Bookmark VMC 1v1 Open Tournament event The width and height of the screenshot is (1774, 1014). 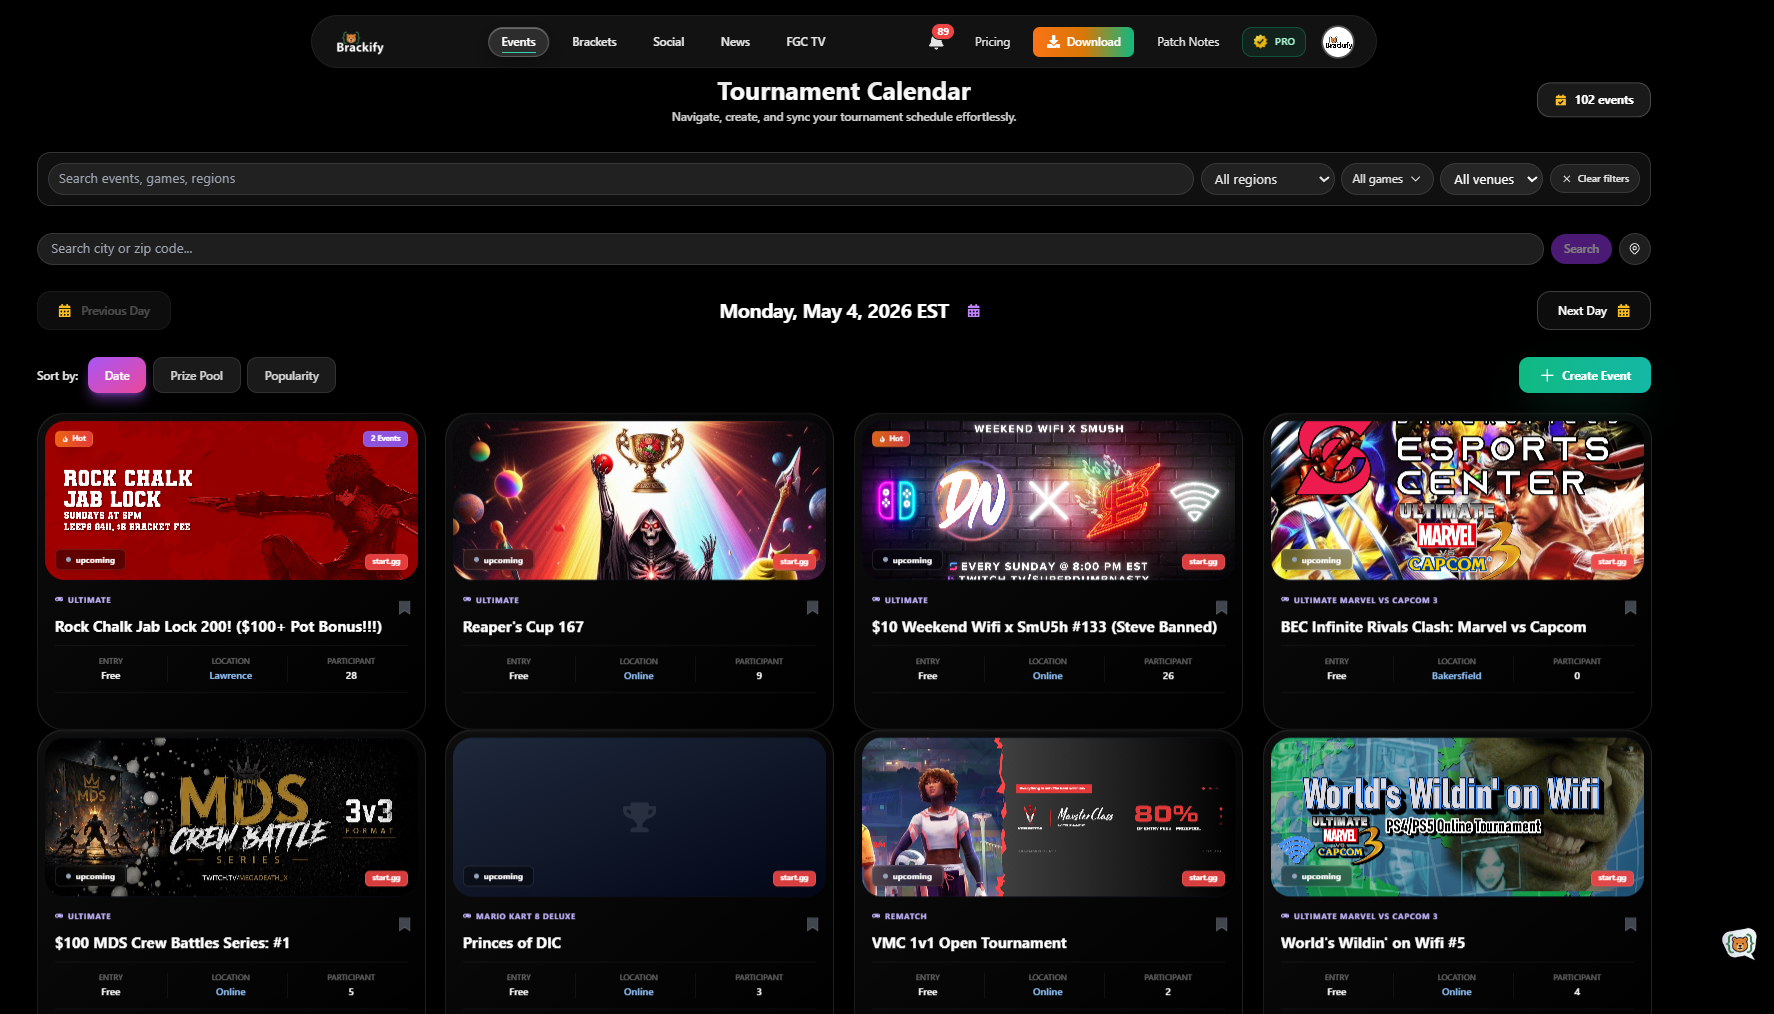pos(1221,924)
